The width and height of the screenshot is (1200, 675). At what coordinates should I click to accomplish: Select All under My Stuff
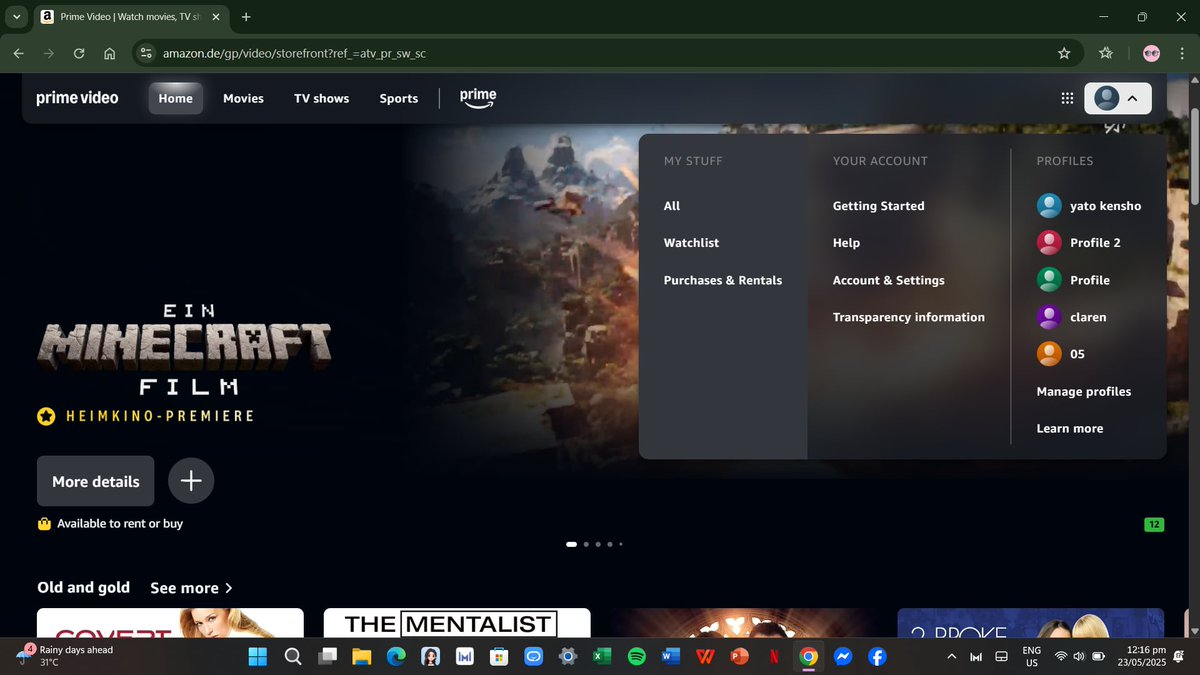point(672,206)
